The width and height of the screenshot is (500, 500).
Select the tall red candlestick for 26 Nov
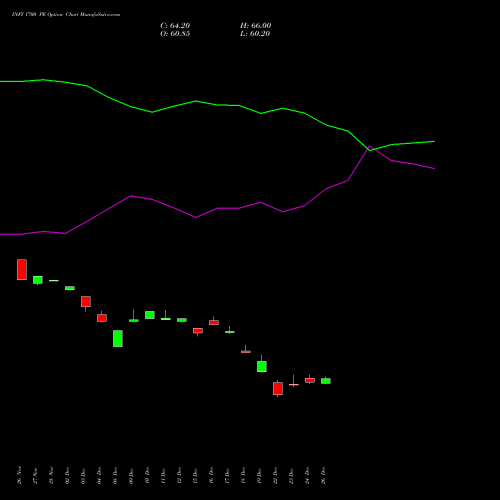pos(22,269)
